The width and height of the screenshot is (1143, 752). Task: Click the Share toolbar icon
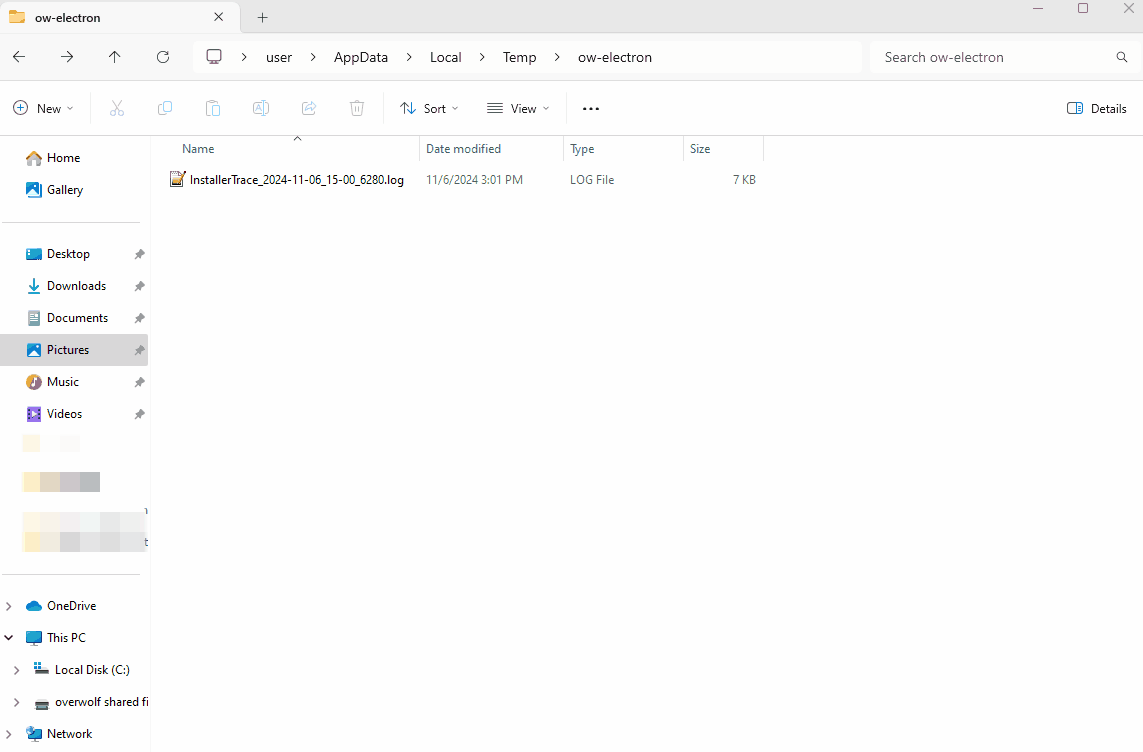coord(309,109)
